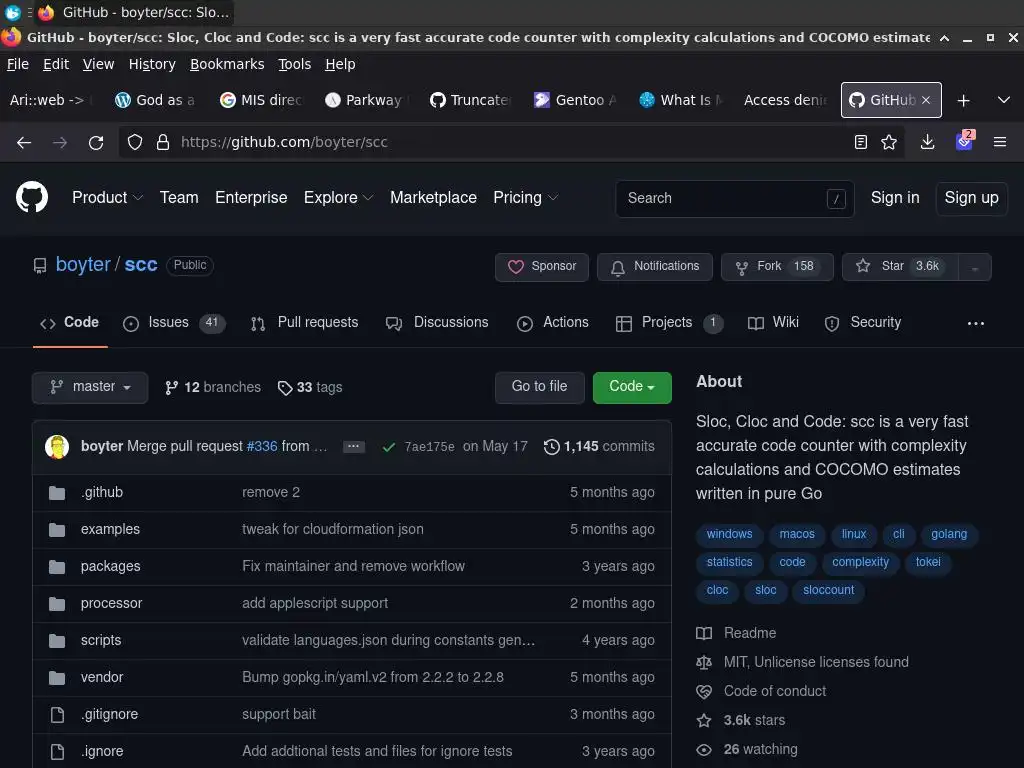Click the GitHub octocat logo
Screen dimensions: 1024x768
[32, 197]
